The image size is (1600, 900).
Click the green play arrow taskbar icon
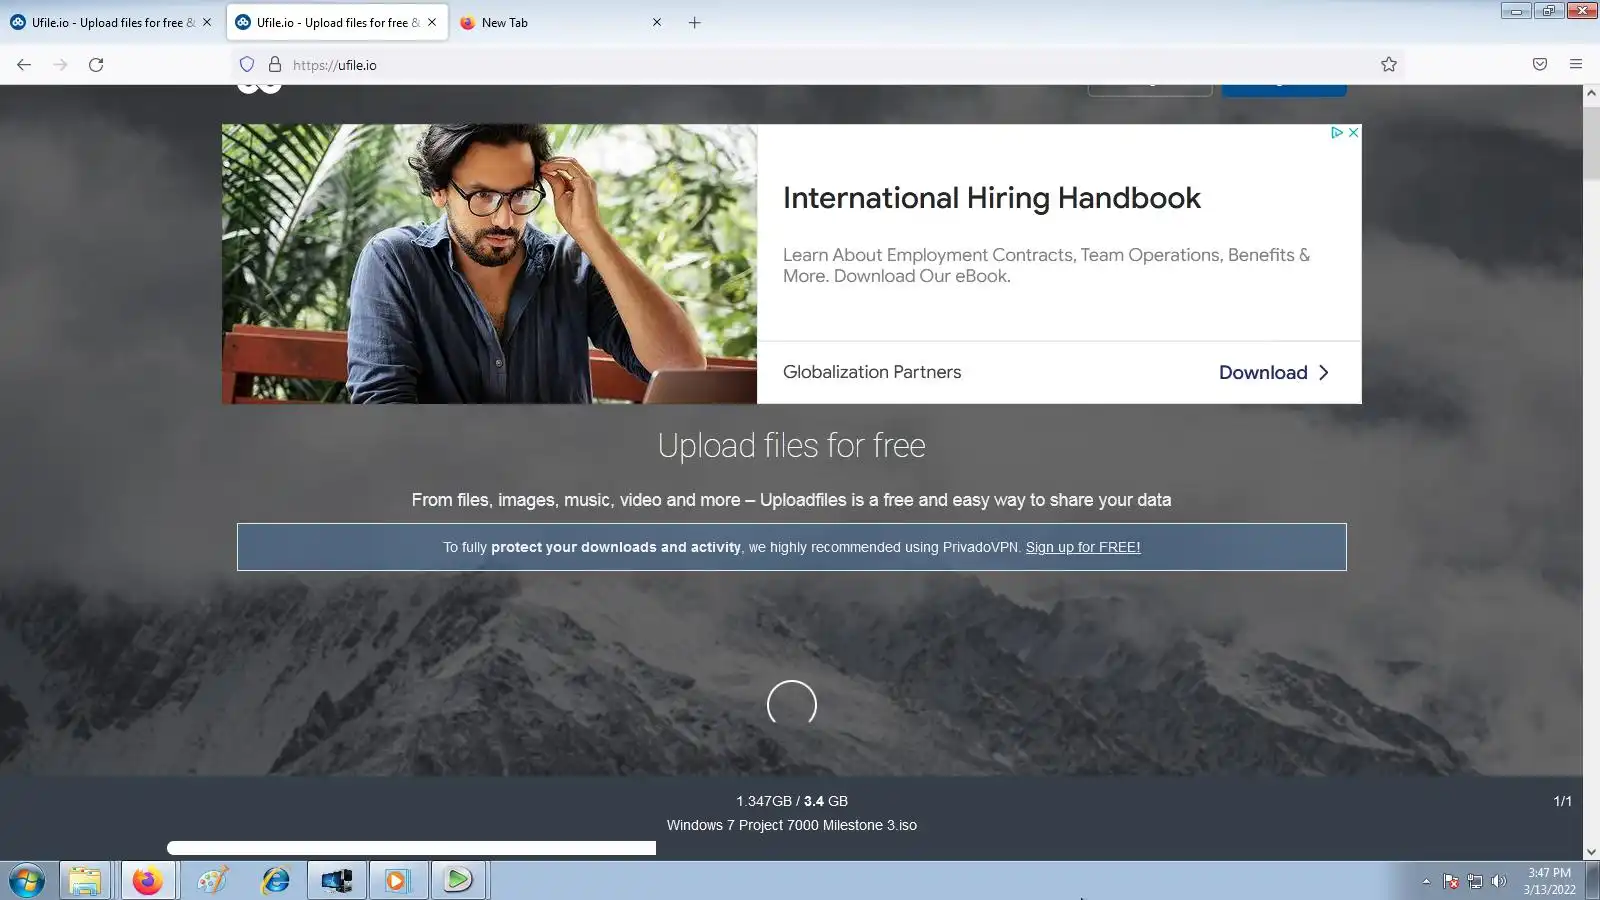coord(458,881)
